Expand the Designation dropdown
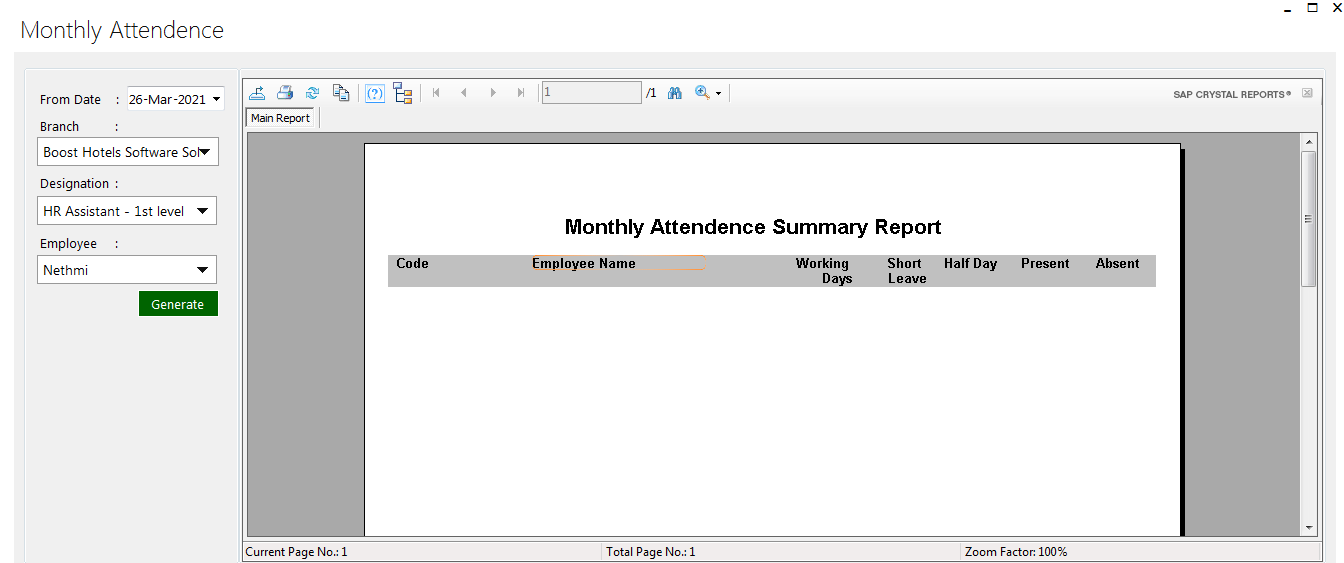The image size is (1344, 563). coord(202,211)
